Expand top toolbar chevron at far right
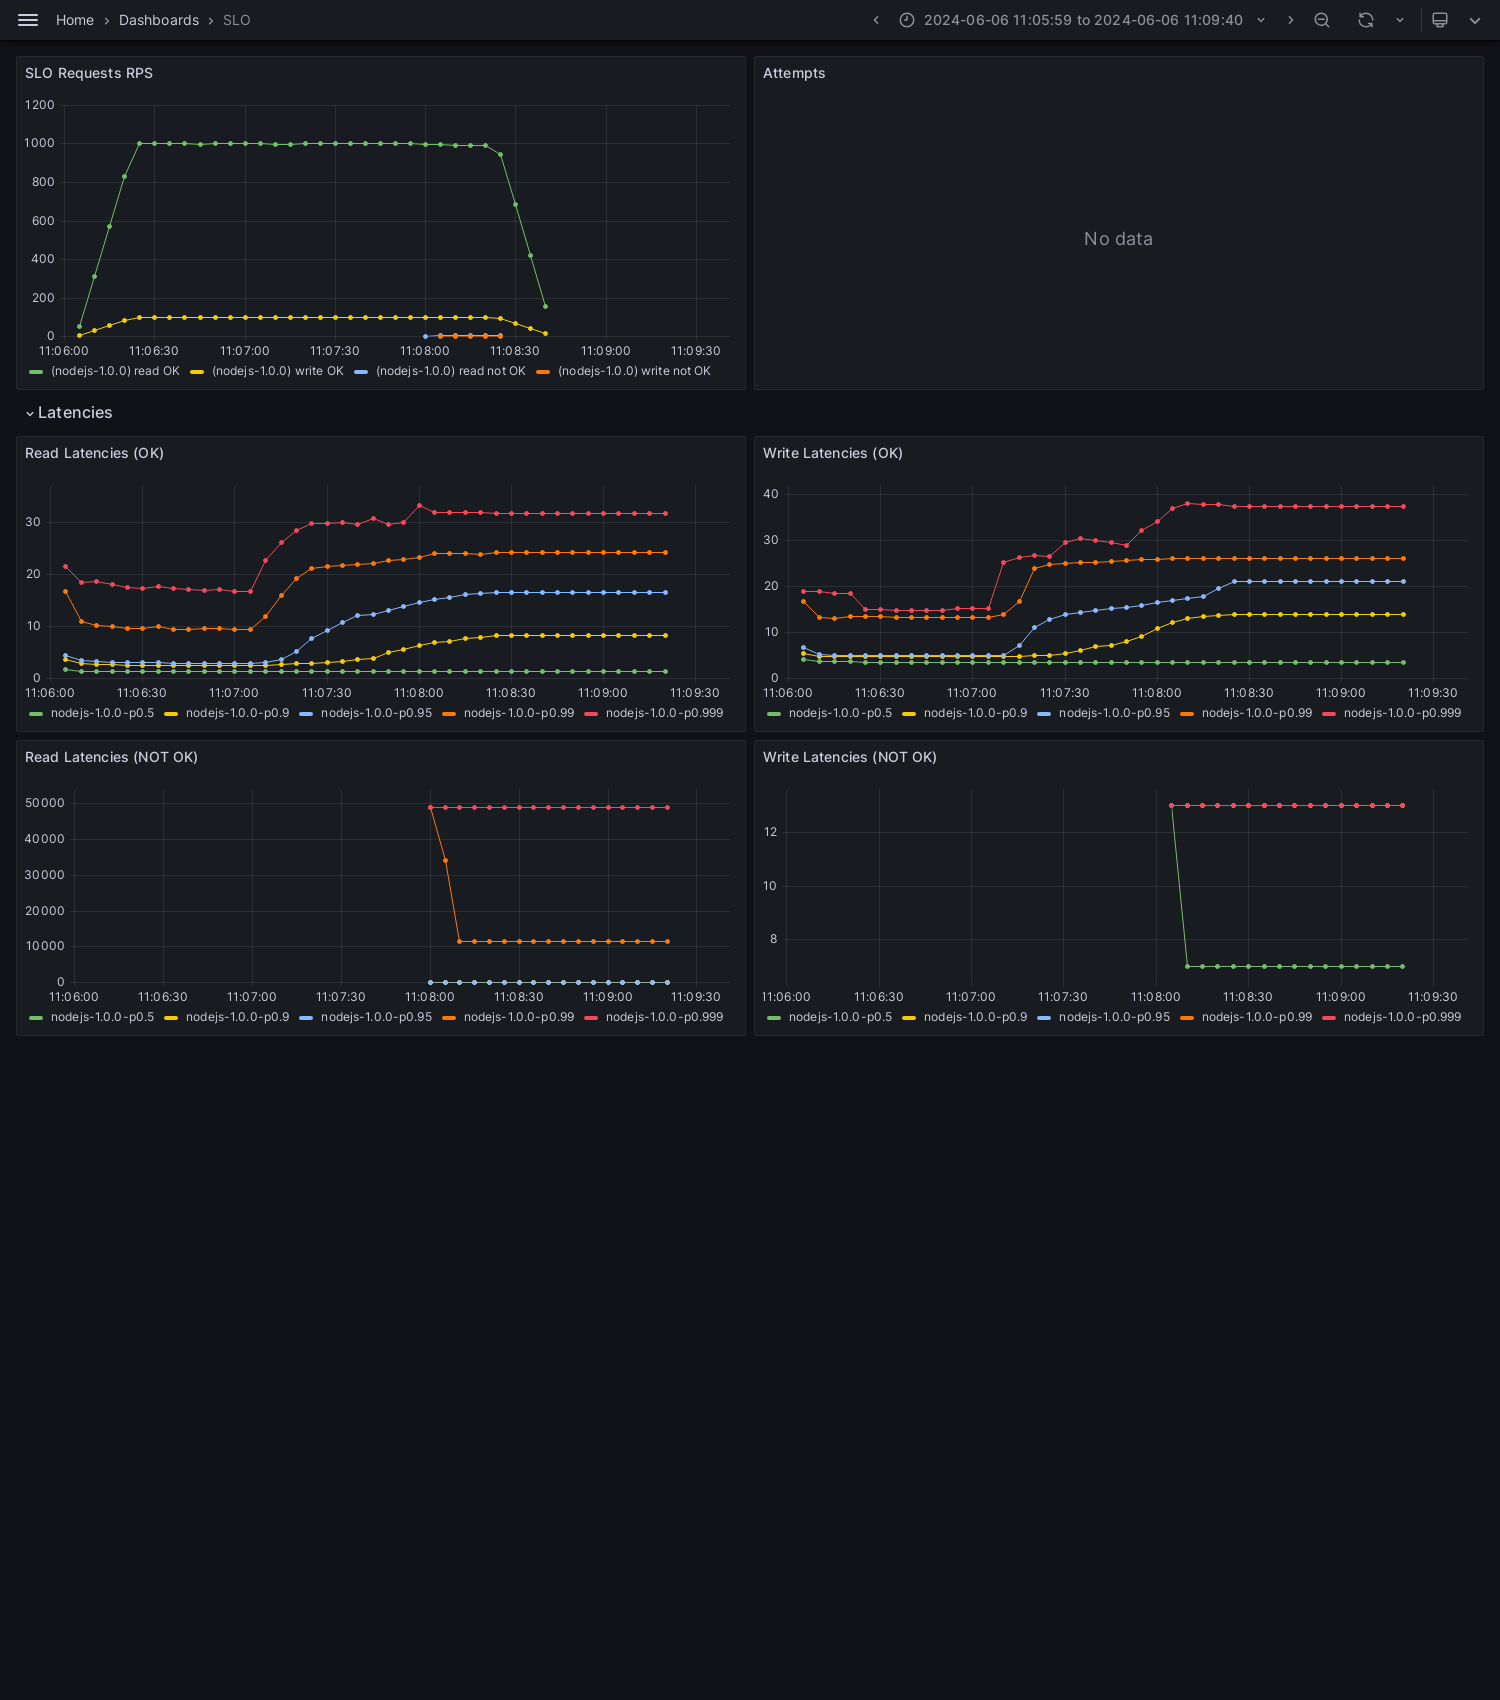Screen dimensions: 1500x1700 coord(1475,20)
